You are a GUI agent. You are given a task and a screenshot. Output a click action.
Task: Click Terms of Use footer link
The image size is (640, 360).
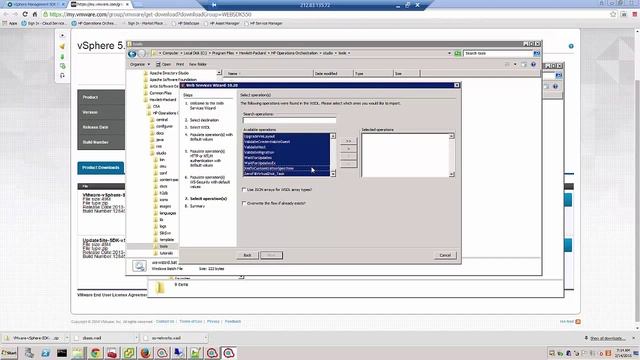coord(191,322)
